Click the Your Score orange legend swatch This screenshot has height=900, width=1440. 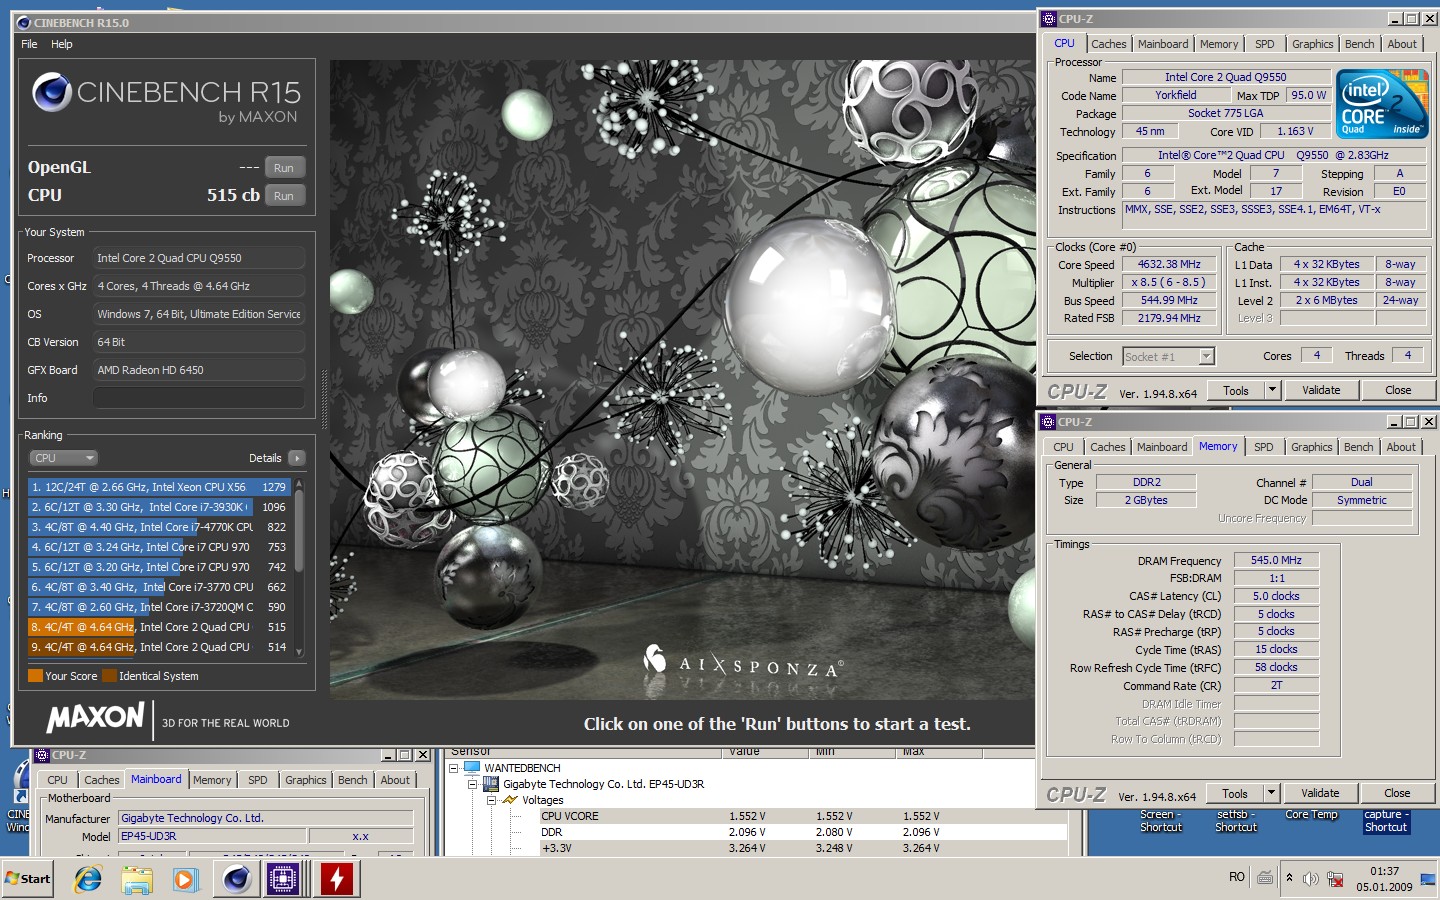[36, 676]
